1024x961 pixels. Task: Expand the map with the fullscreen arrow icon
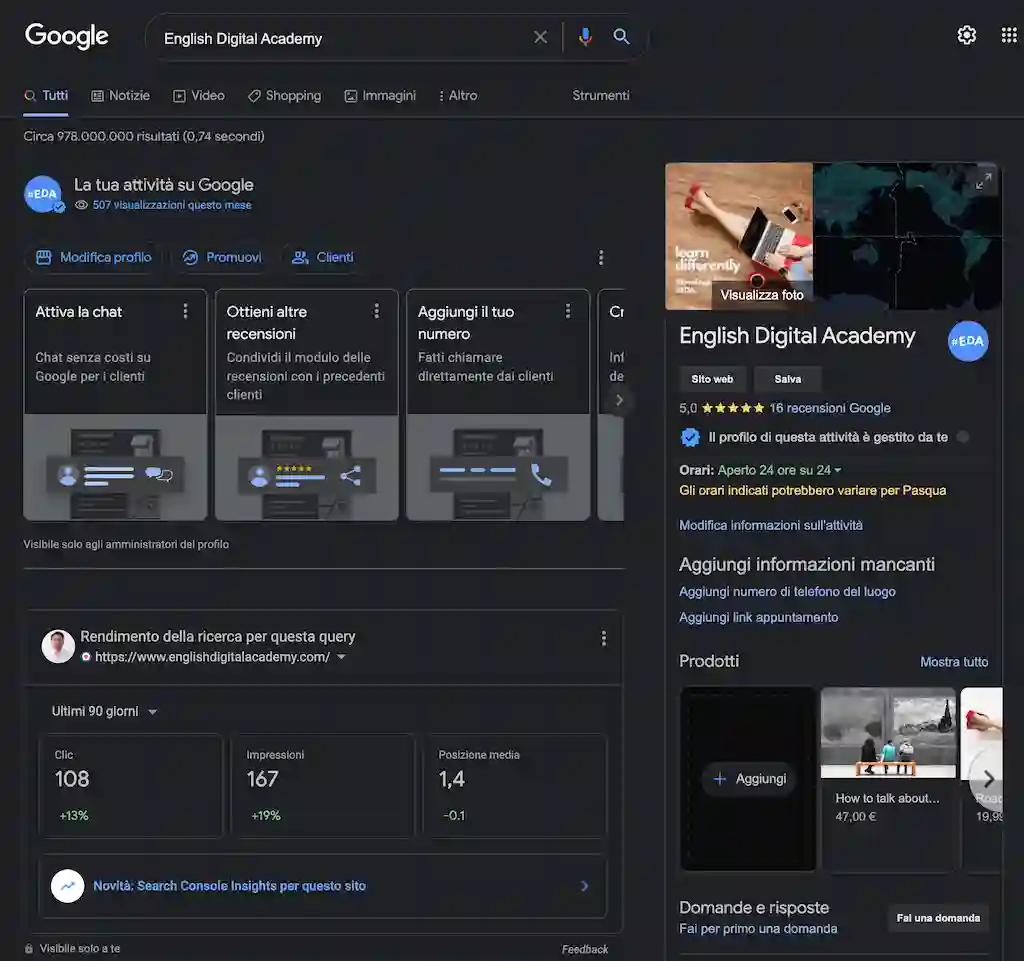click(x=984, y=181)
